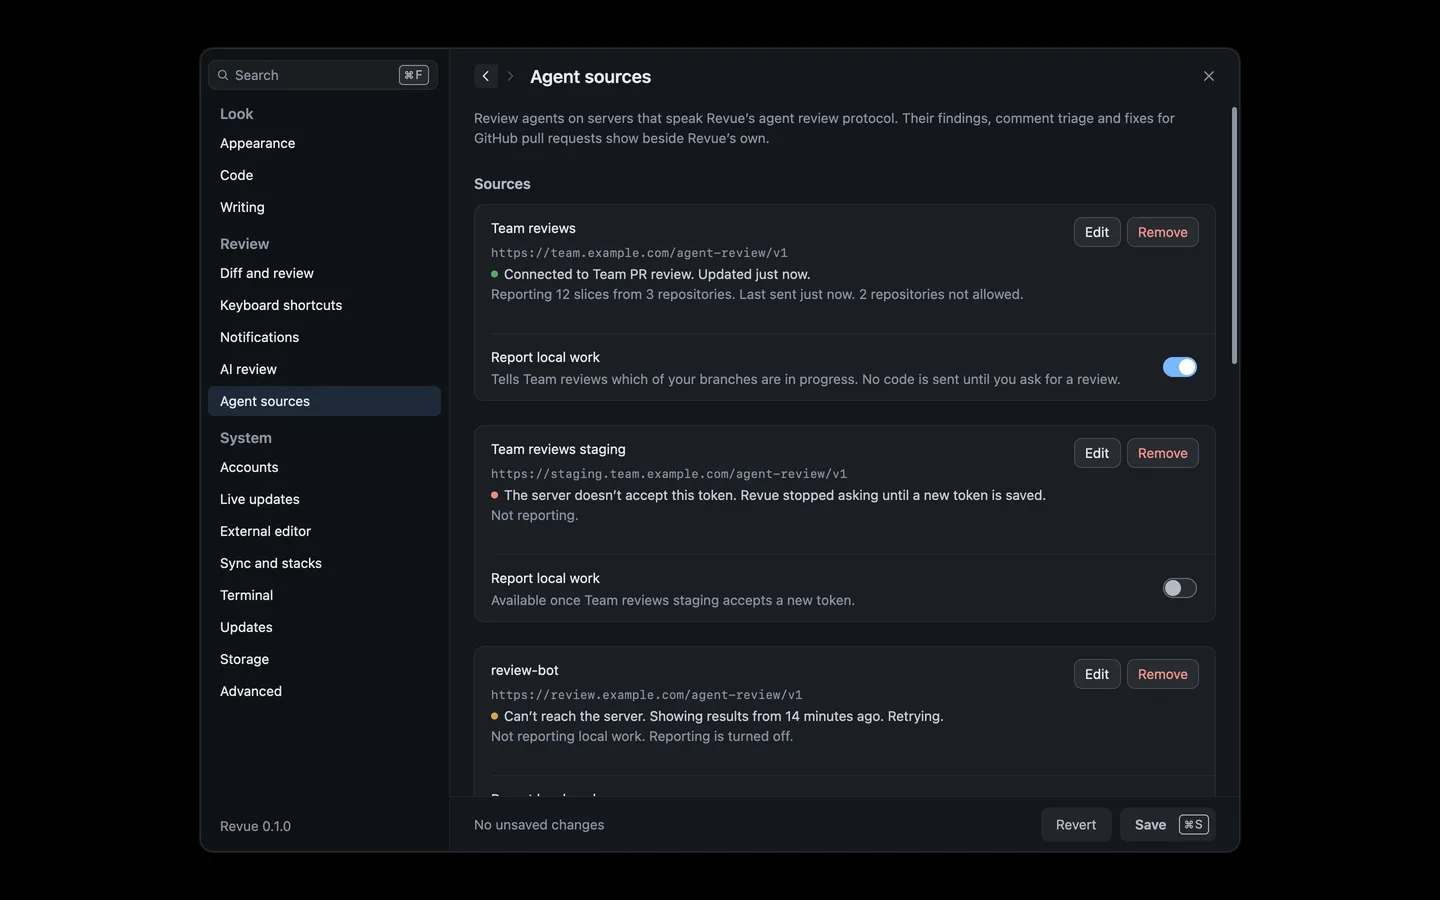The width and height of the screenshot is (1440, 900).
Task: Remove the Team reviews staging source
Action: click(x=1163, y=453)
